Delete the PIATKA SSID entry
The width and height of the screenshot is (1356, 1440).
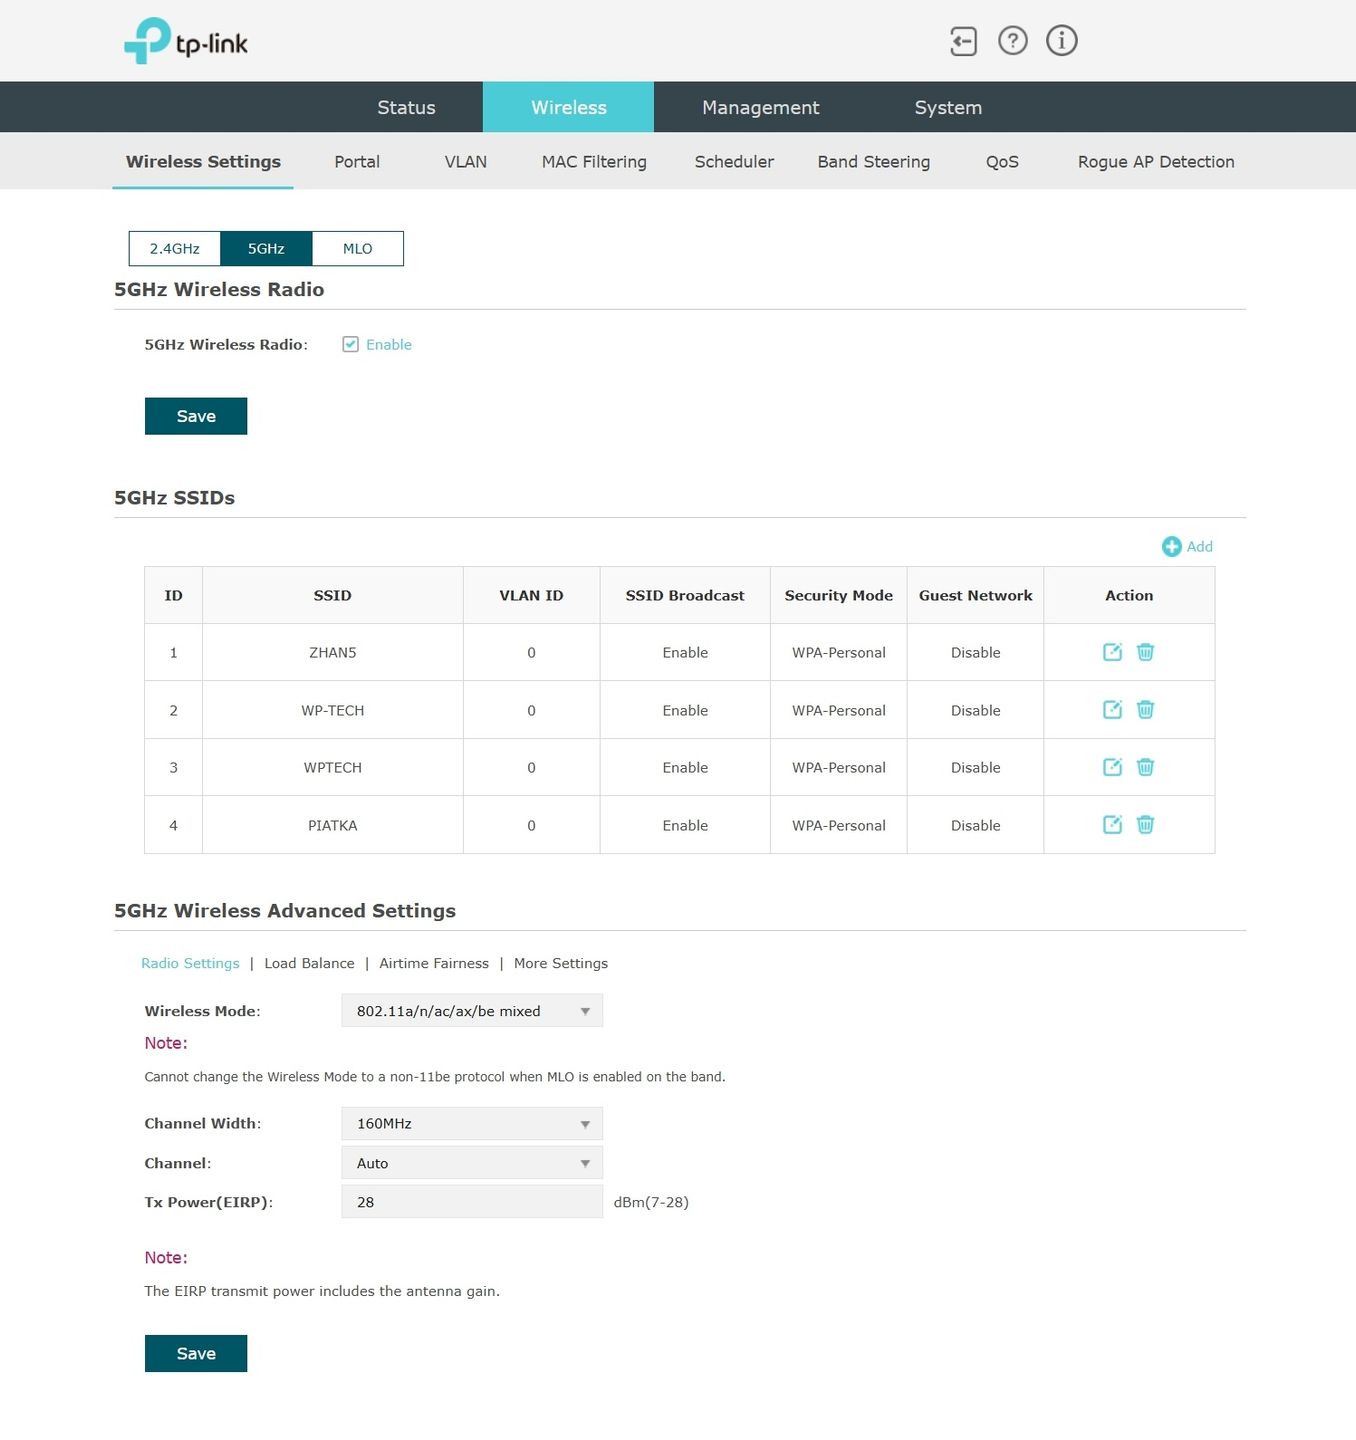coord(1146,825)
